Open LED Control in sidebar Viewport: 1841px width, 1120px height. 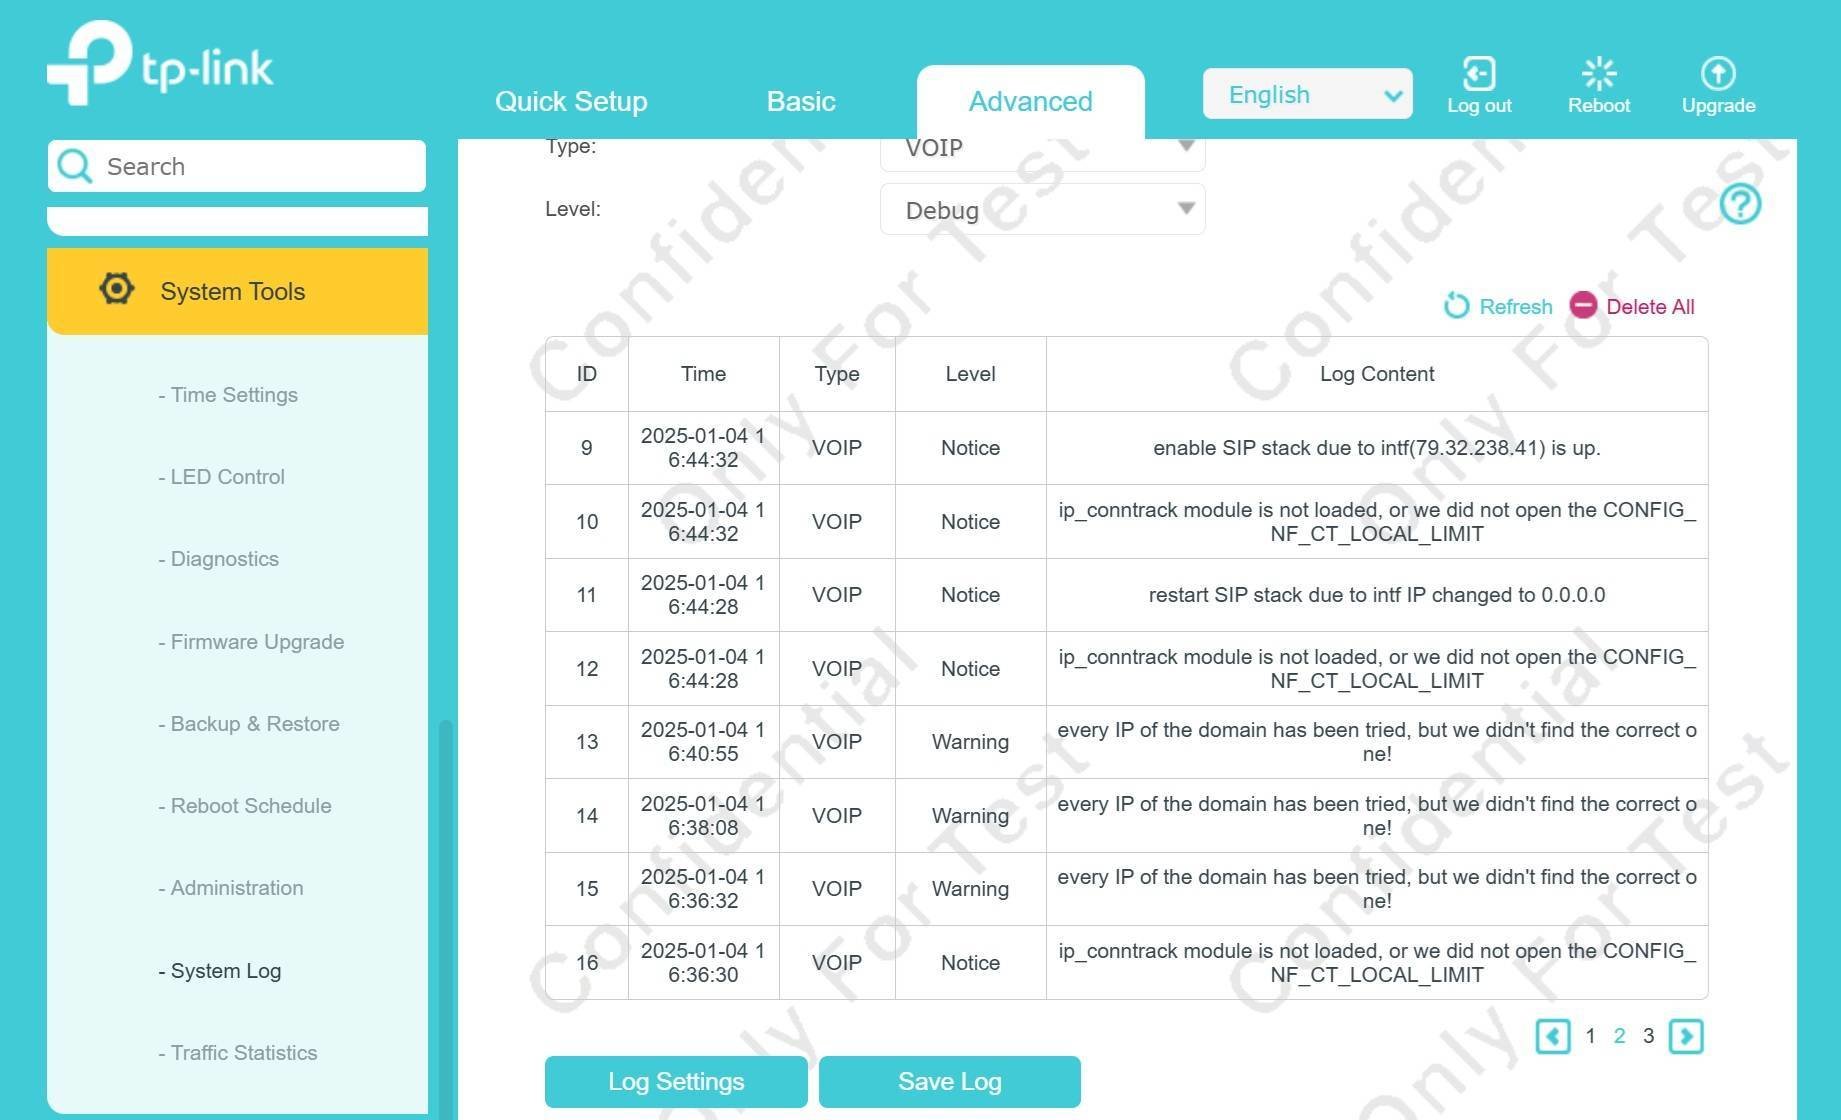[x=221, y=477]
